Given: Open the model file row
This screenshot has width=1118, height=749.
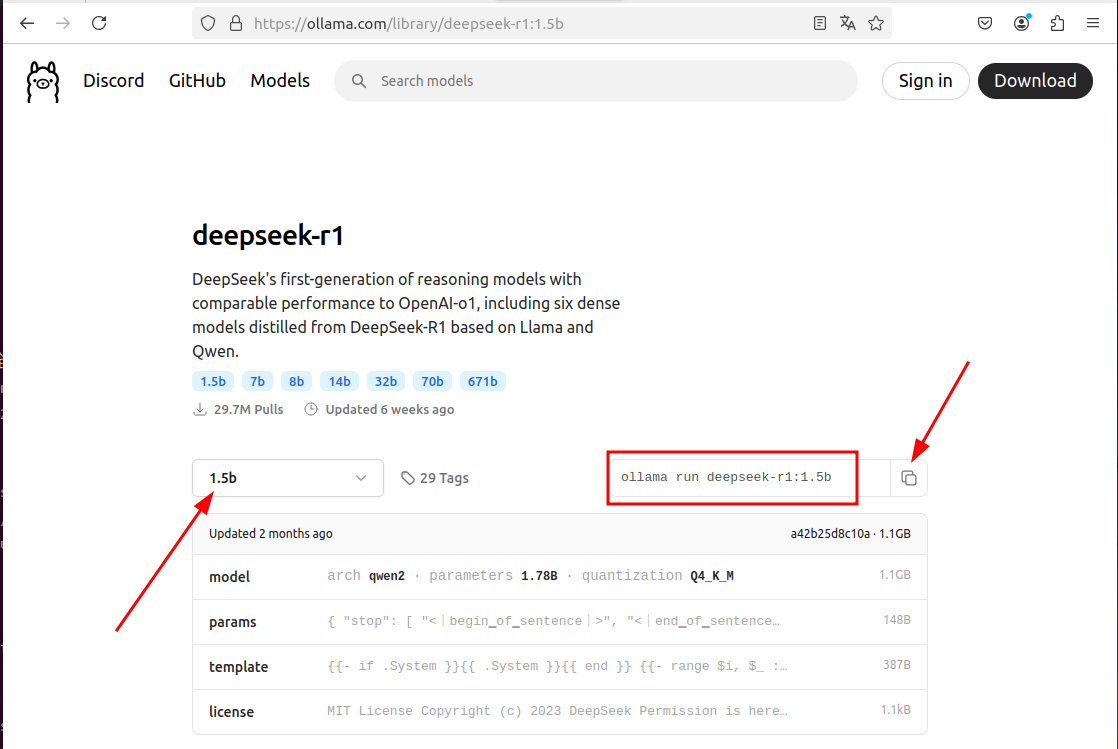Looking at the screenshot, I should (560, 576).
